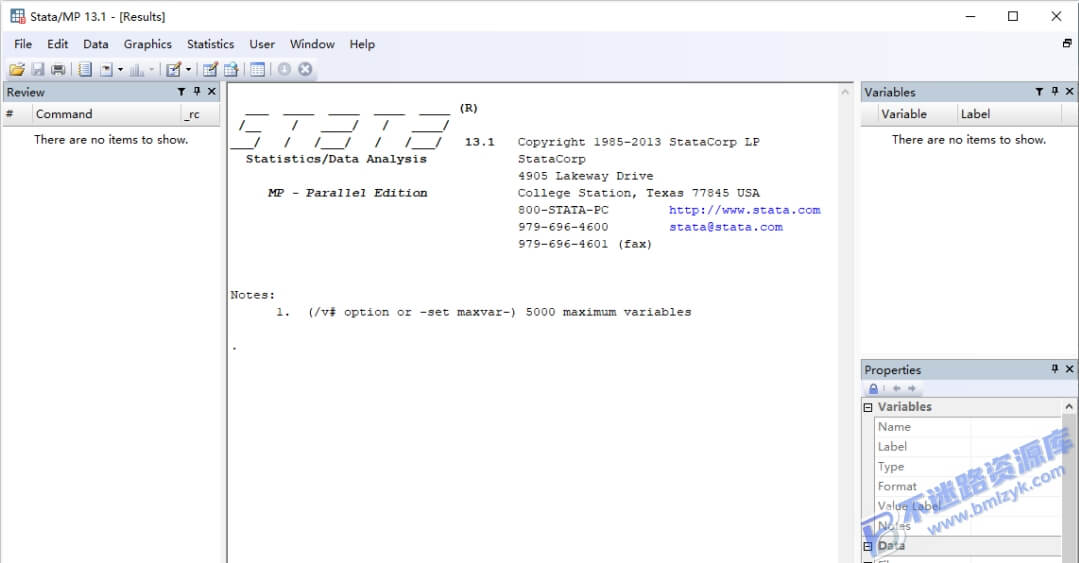Click the "Statistics/Data Analysis" text
Image resolution: width=1079 pixels, height=563 pixels.
(x=336, y=159)
